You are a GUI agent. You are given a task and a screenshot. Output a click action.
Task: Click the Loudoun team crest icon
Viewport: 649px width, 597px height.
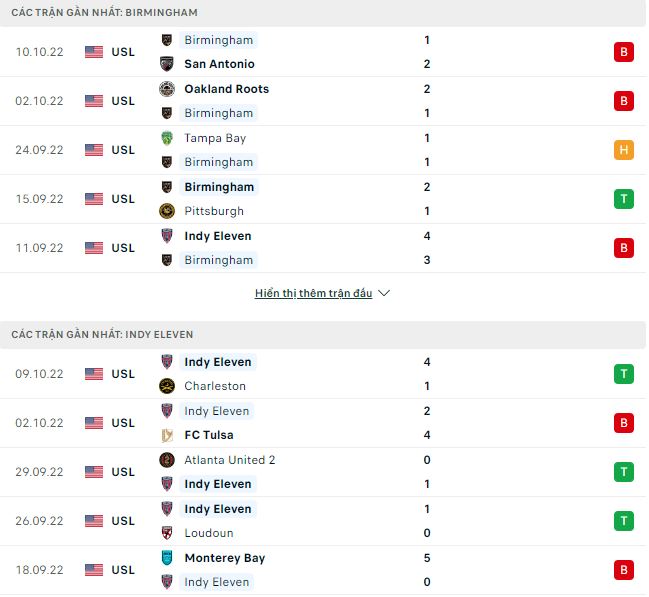[x=167, y=533]
